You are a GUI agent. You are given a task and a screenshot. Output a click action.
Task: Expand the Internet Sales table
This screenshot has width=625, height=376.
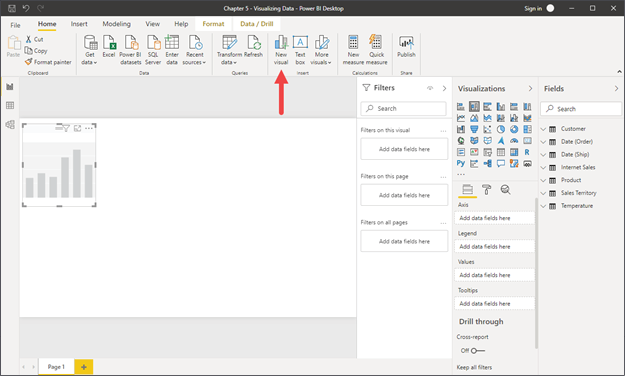tap(543, 167)
